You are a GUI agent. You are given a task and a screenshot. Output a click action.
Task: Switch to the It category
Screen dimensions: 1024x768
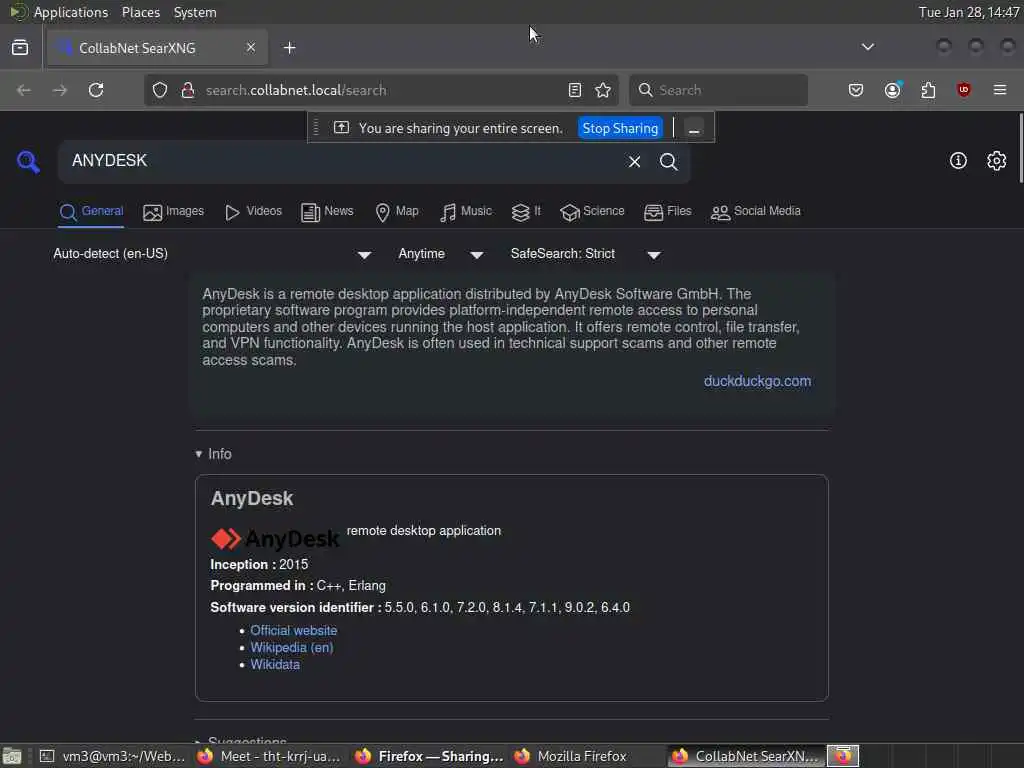coord(526,212)
